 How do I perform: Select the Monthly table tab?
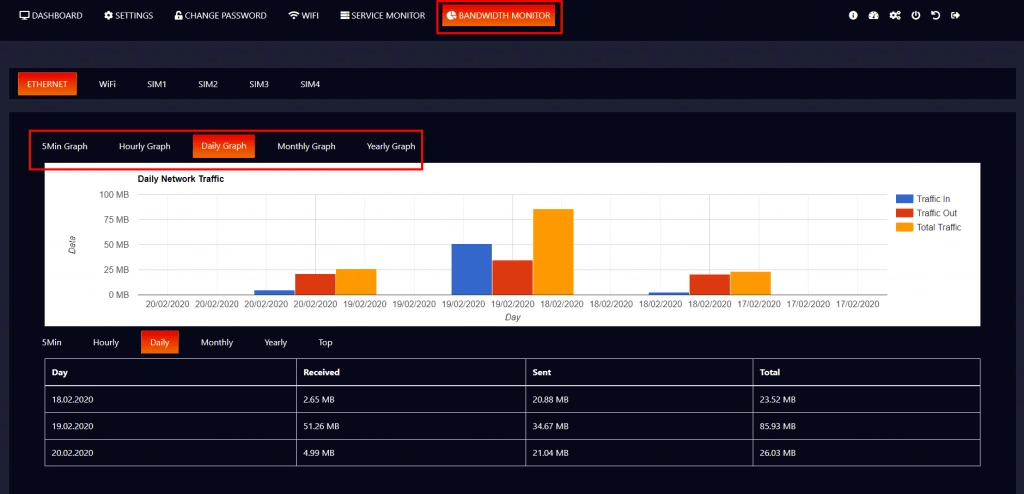217,342
